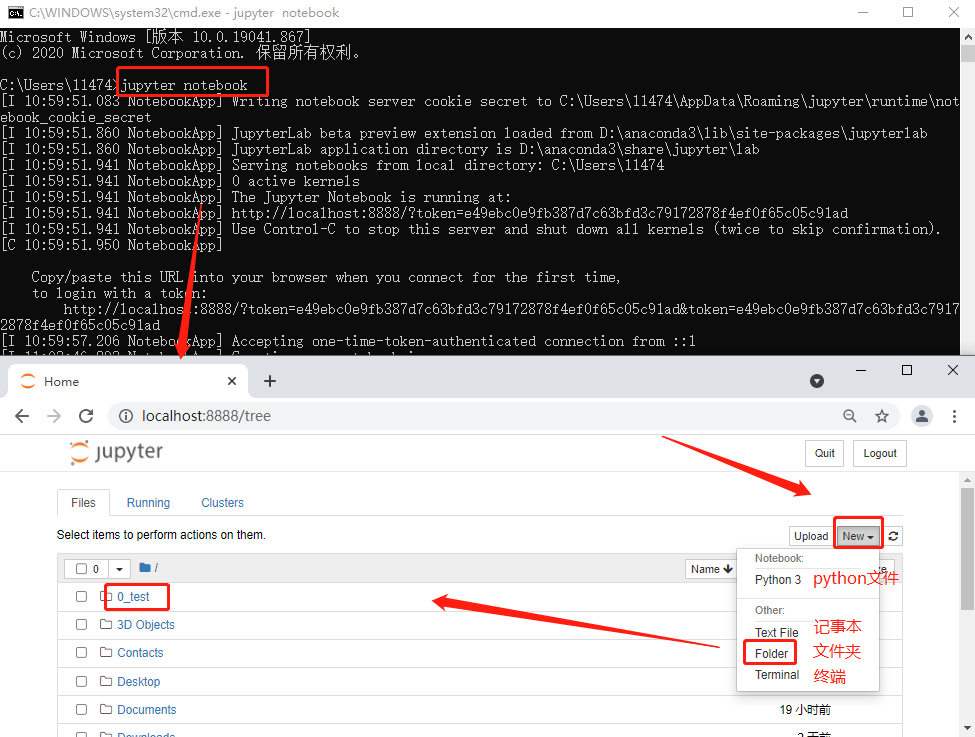Check the box beside 3D Objects
Image resolution: width=975 pixels, height=737 pixels.
(81, 624)
